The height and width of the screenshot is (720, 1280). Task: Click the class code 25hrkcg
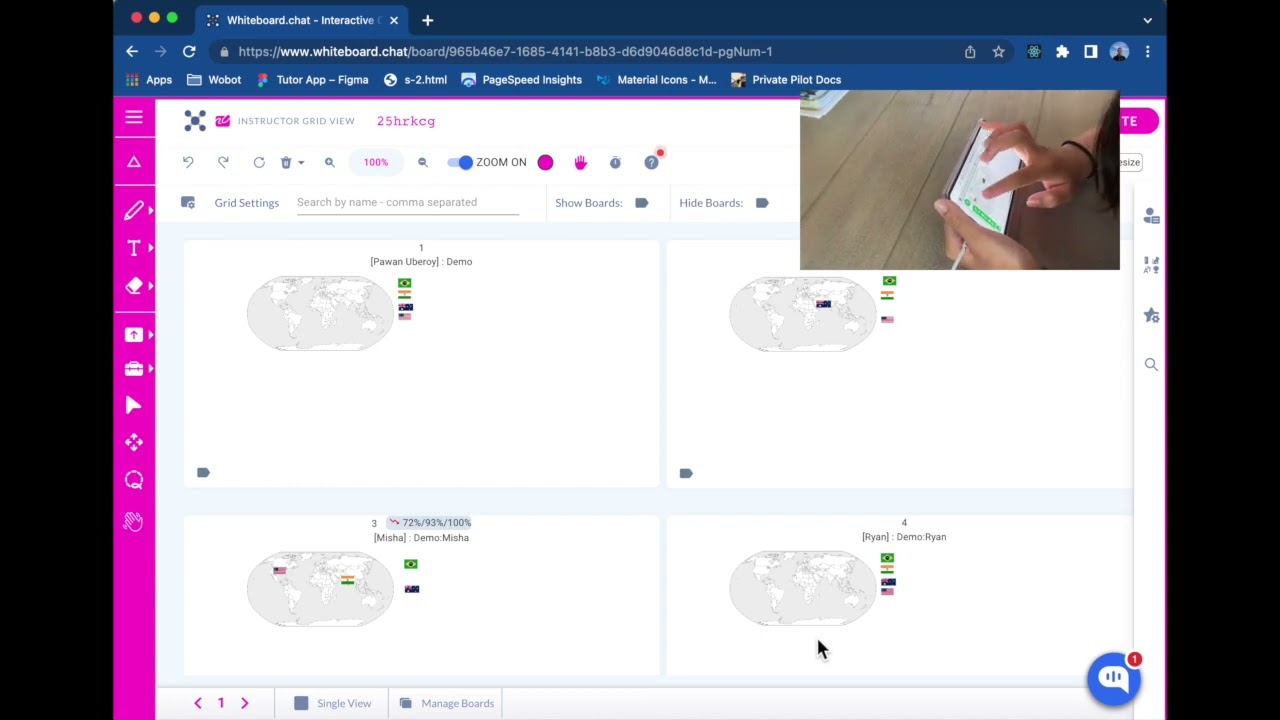point(406,121)
